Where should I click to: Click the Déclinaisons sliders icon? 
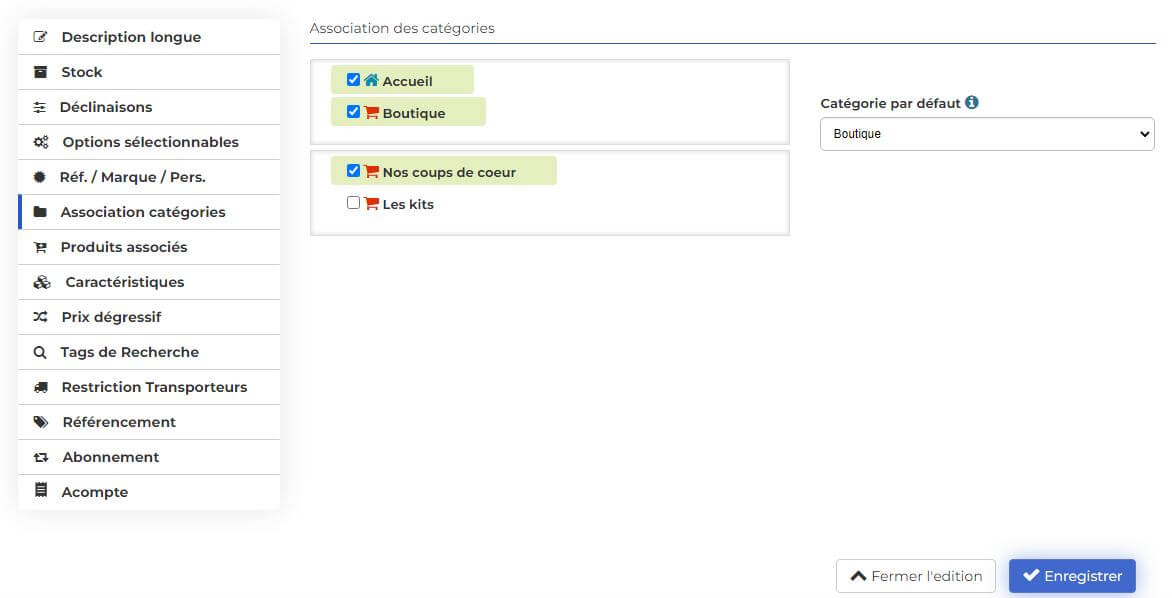(x=40, y=108)
